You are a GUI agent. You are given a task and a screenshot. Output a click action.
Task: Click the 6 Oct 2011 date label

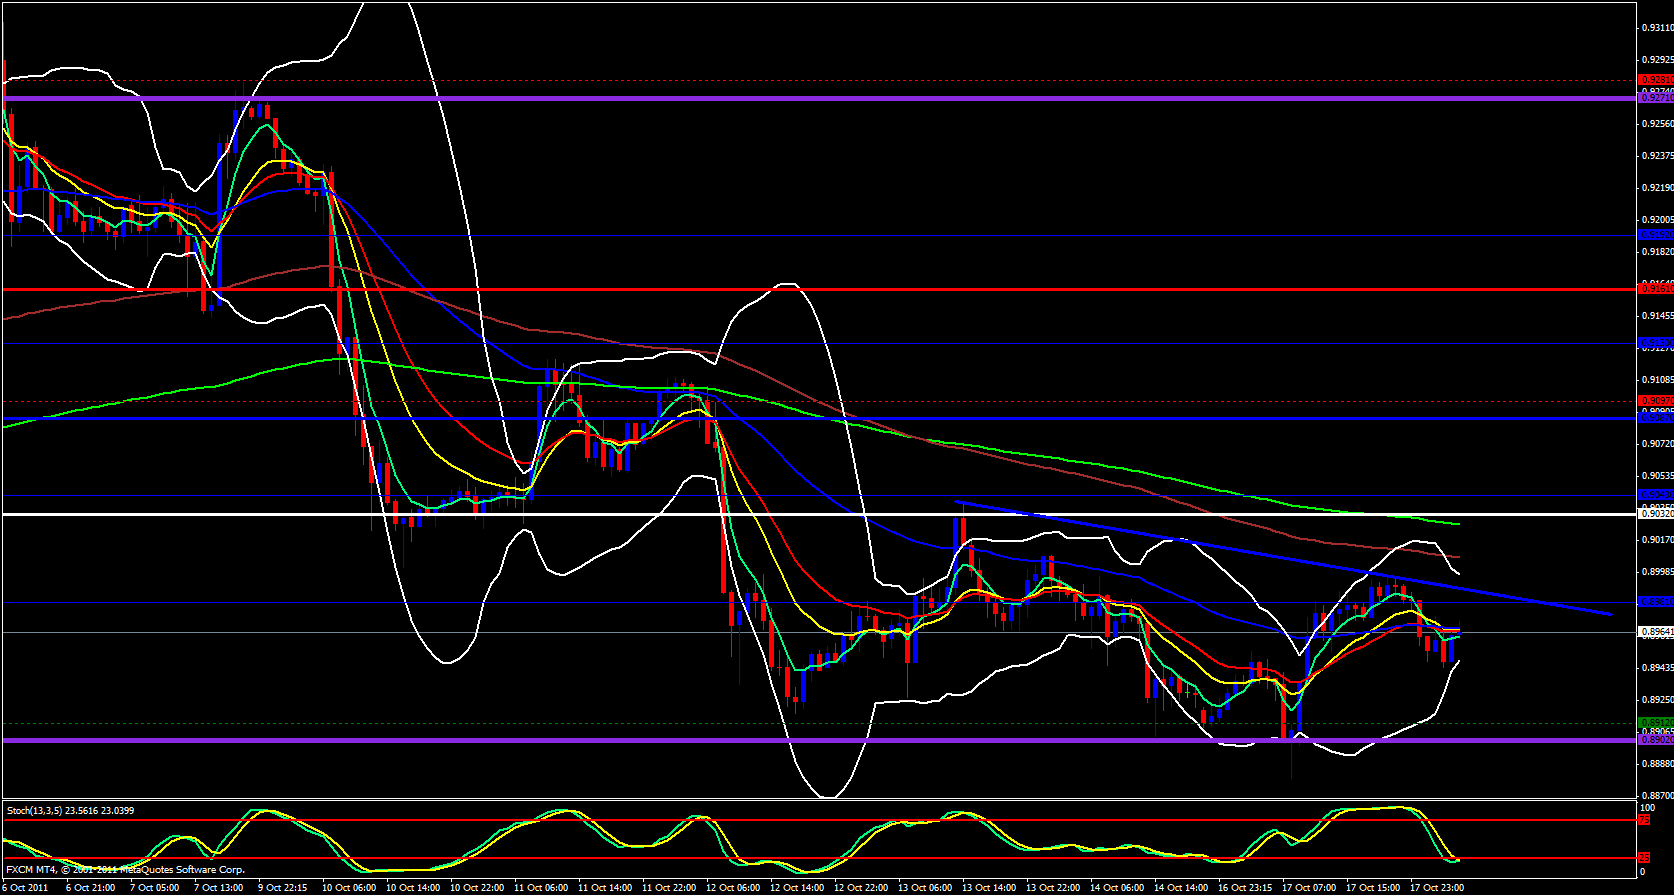26,888
